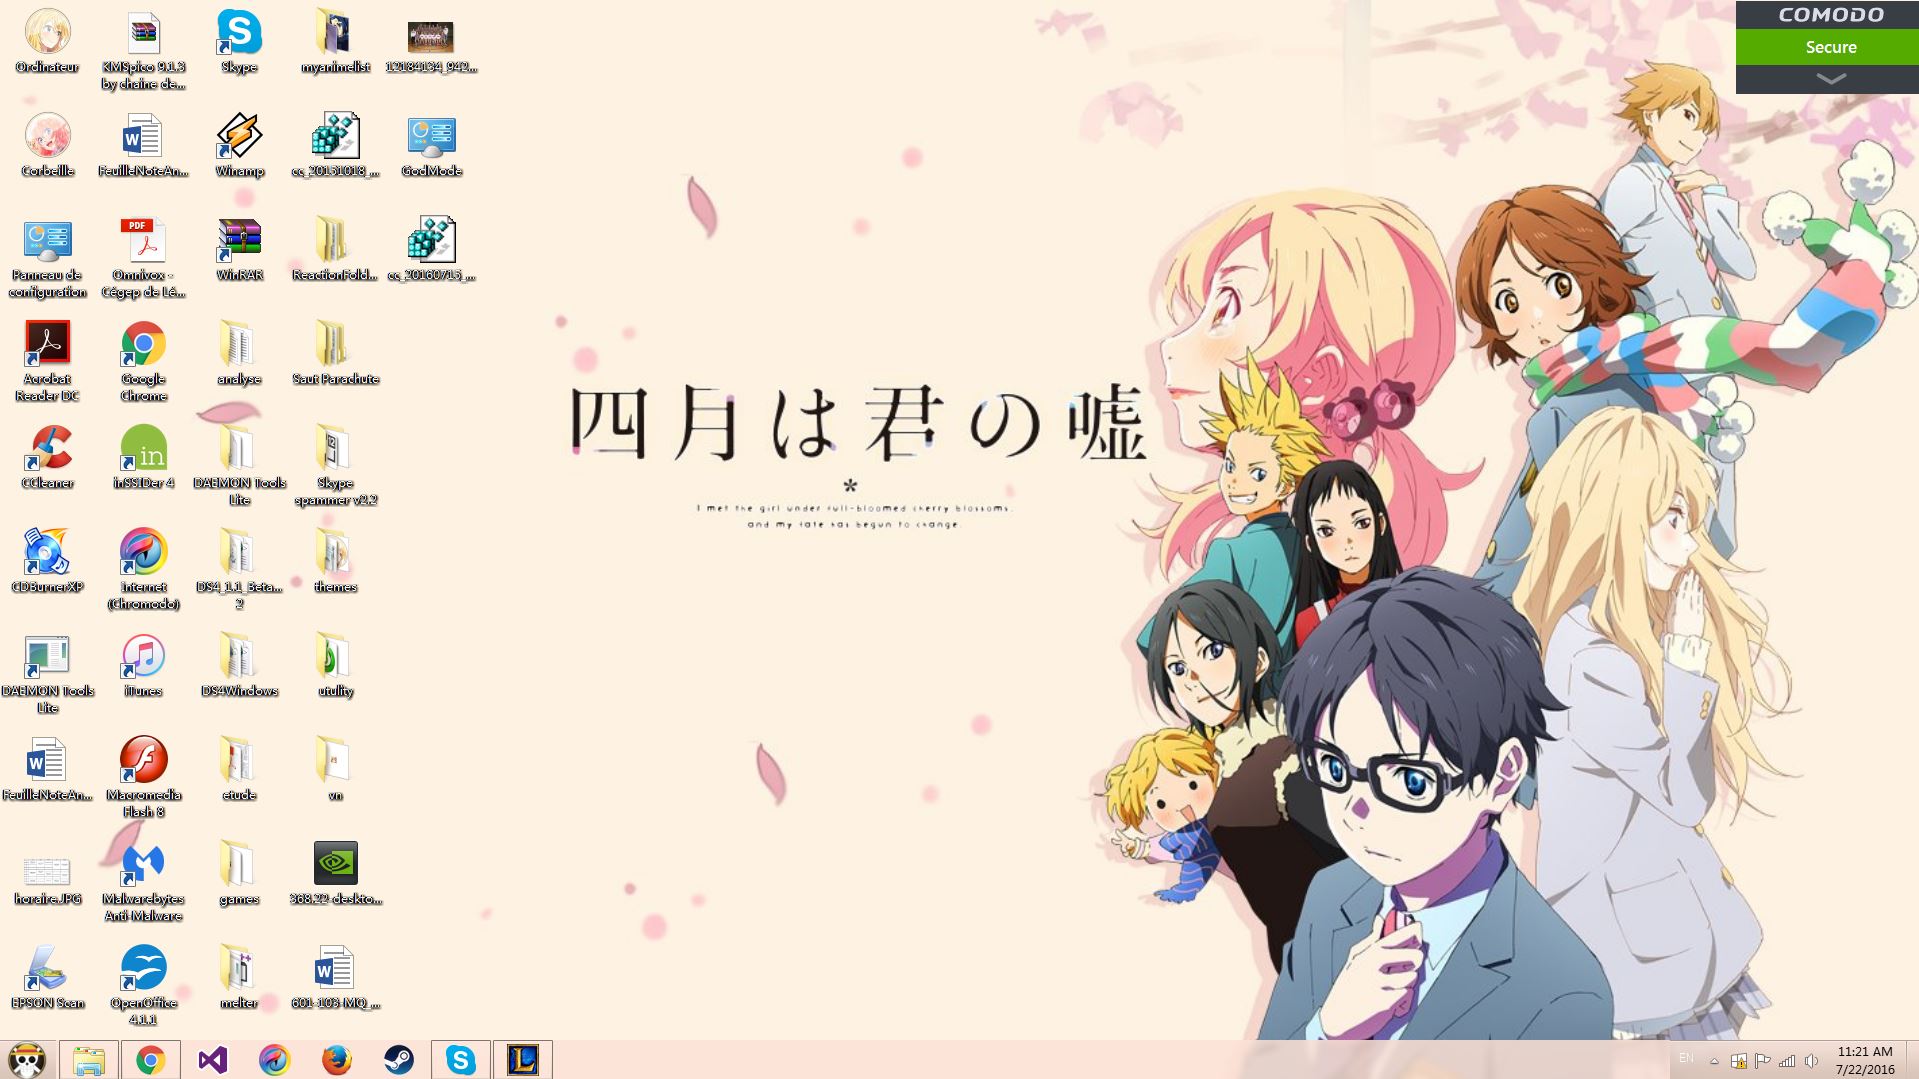This screenshot has width=1919, height=1079.
Task: Open Steam from the taskbar
Action: pyautogui.click(x=399, y=1060)
